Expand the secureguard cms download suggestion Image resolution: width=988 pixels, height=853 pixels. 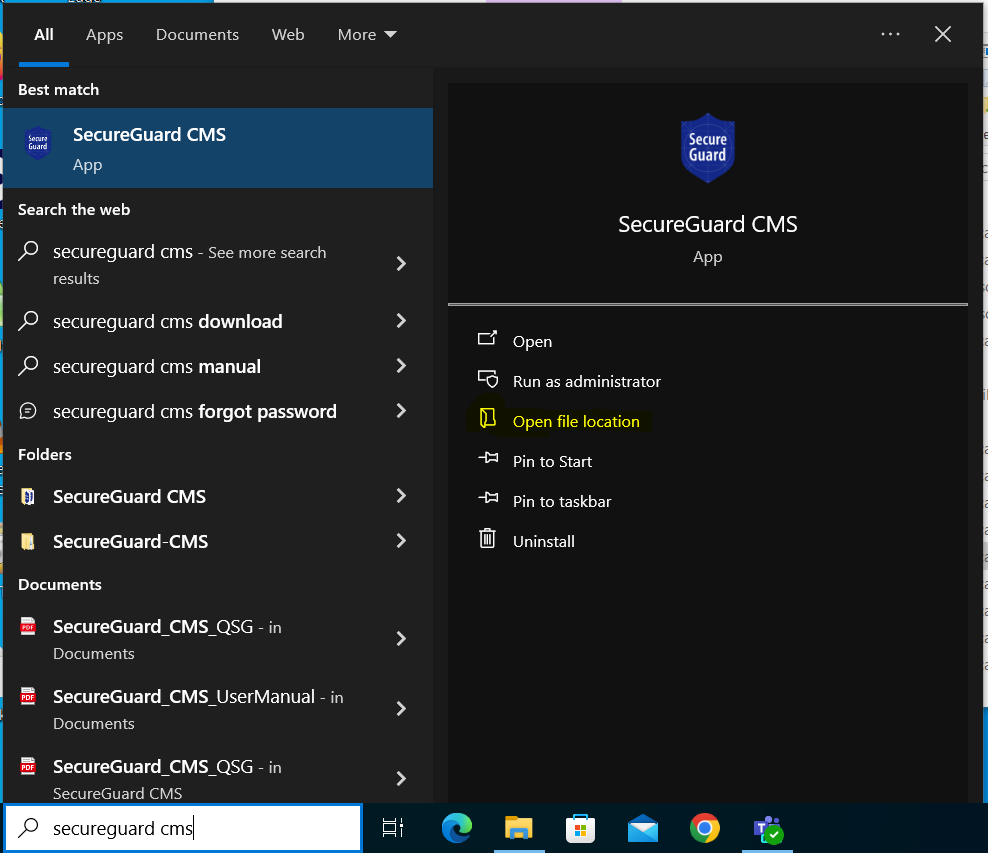(401, 321)
